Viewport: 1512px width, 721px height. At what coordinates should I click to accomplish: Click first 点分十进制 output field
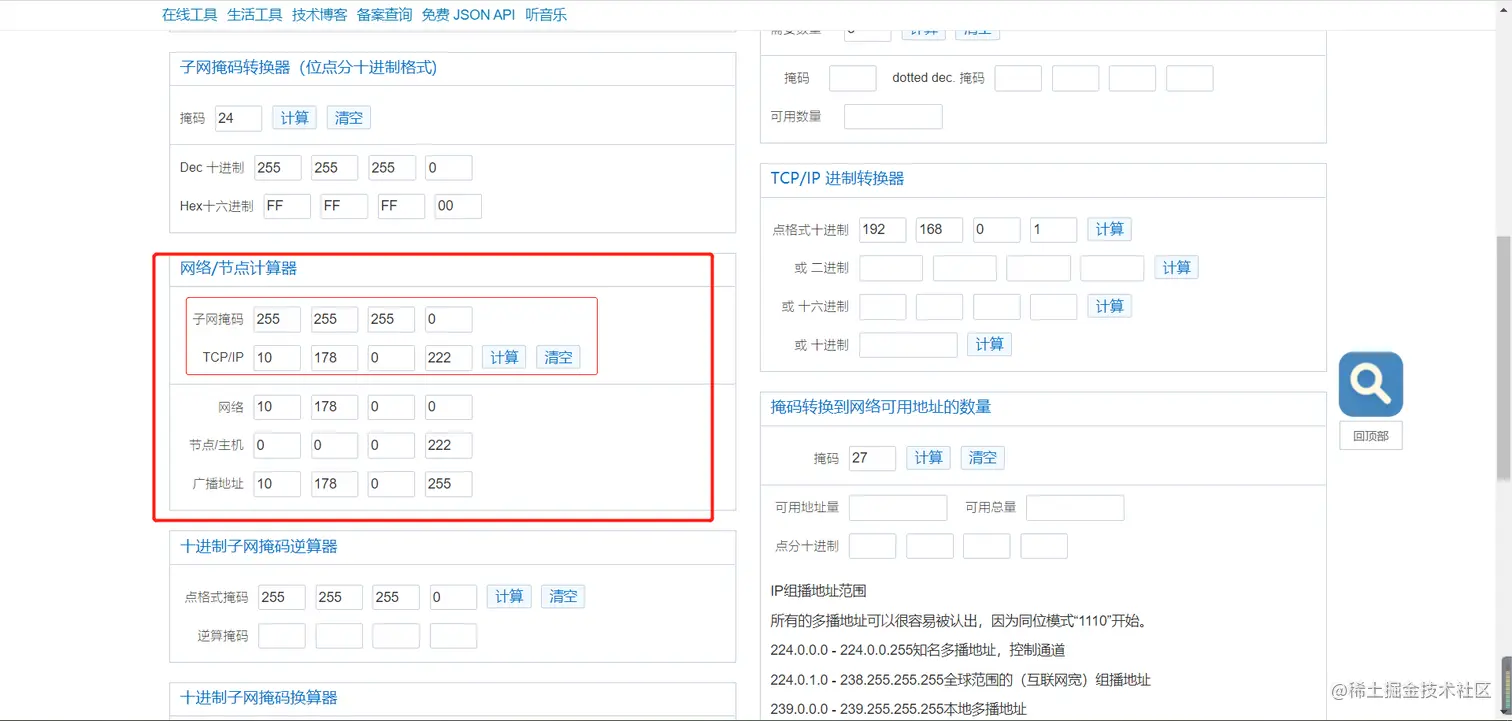tap(872, 546)
